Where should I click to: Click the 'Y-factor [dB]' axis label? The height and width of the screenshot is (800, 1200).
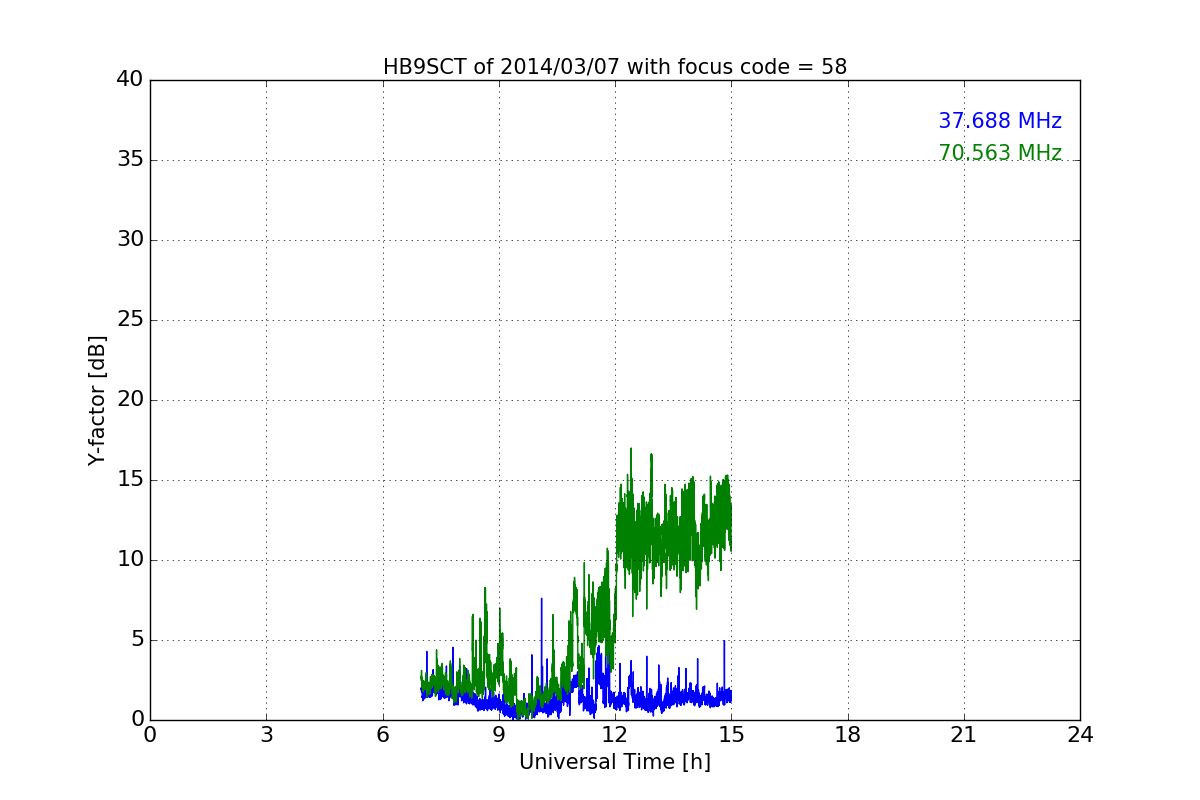(x=97, y=400)
